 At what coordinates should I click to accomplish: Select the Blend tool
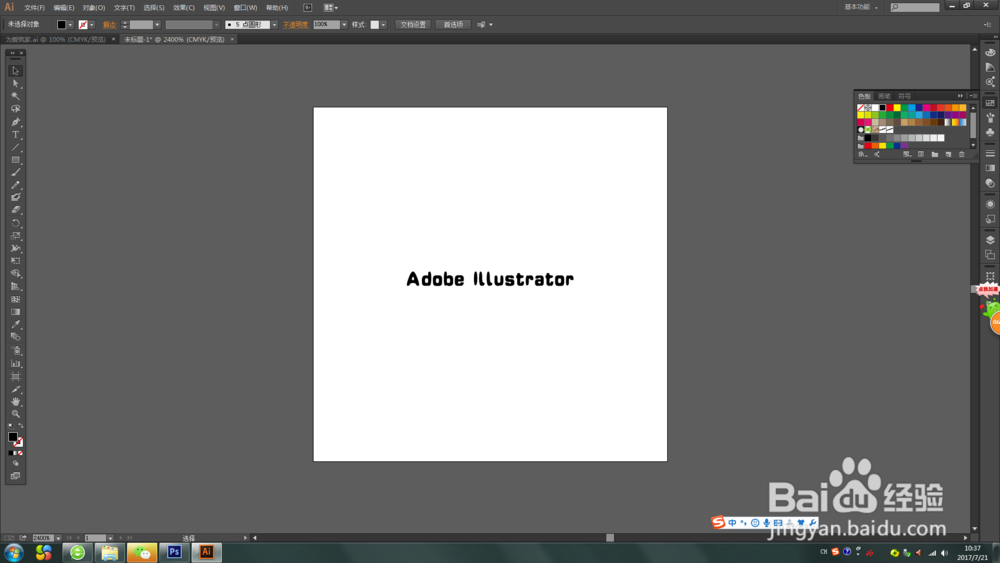tap(15, 337)
